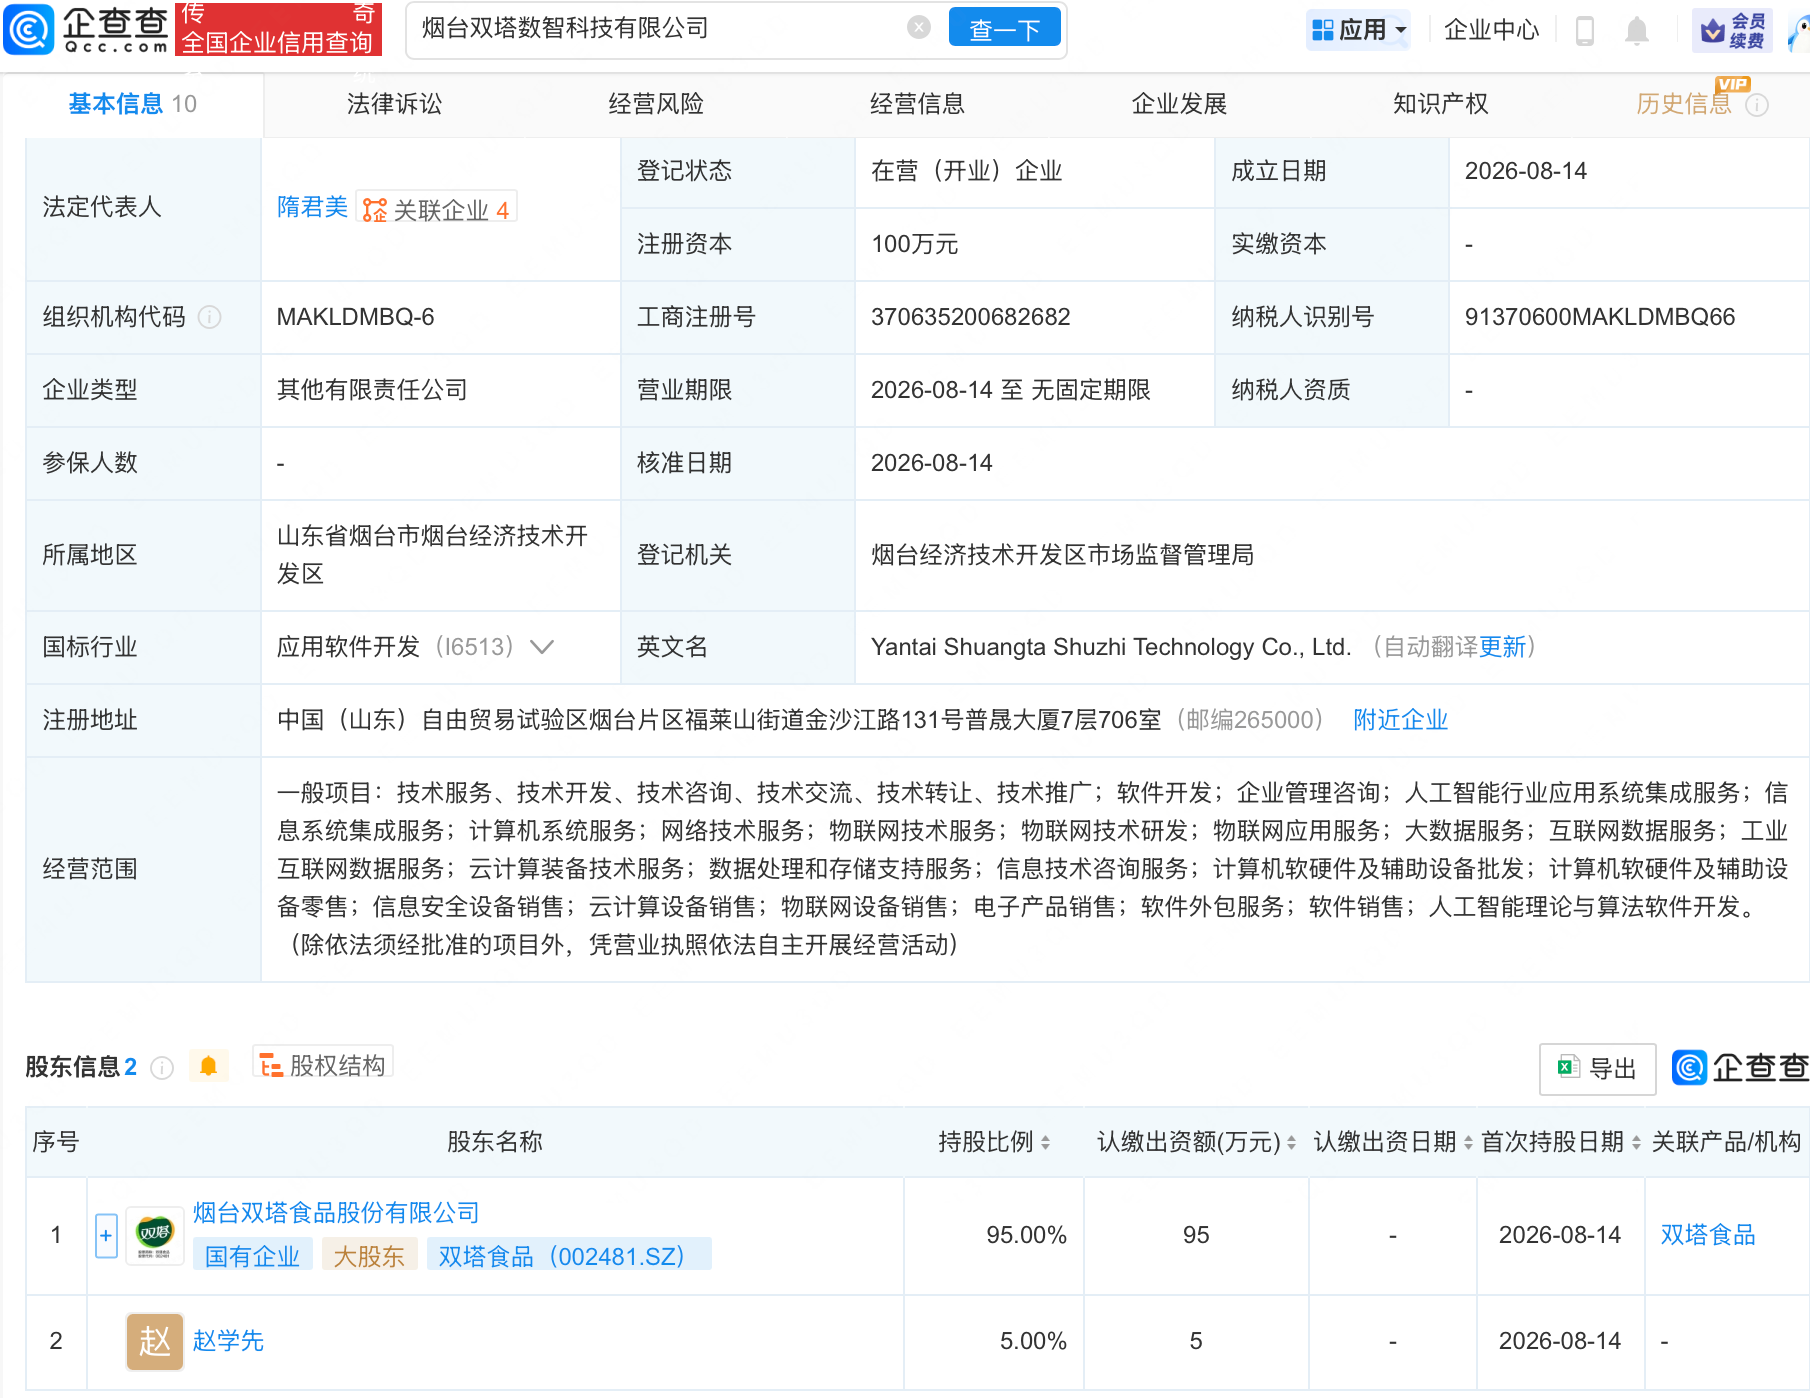
Task: Click 导出 export button
Action: tap(1597, 1069)
